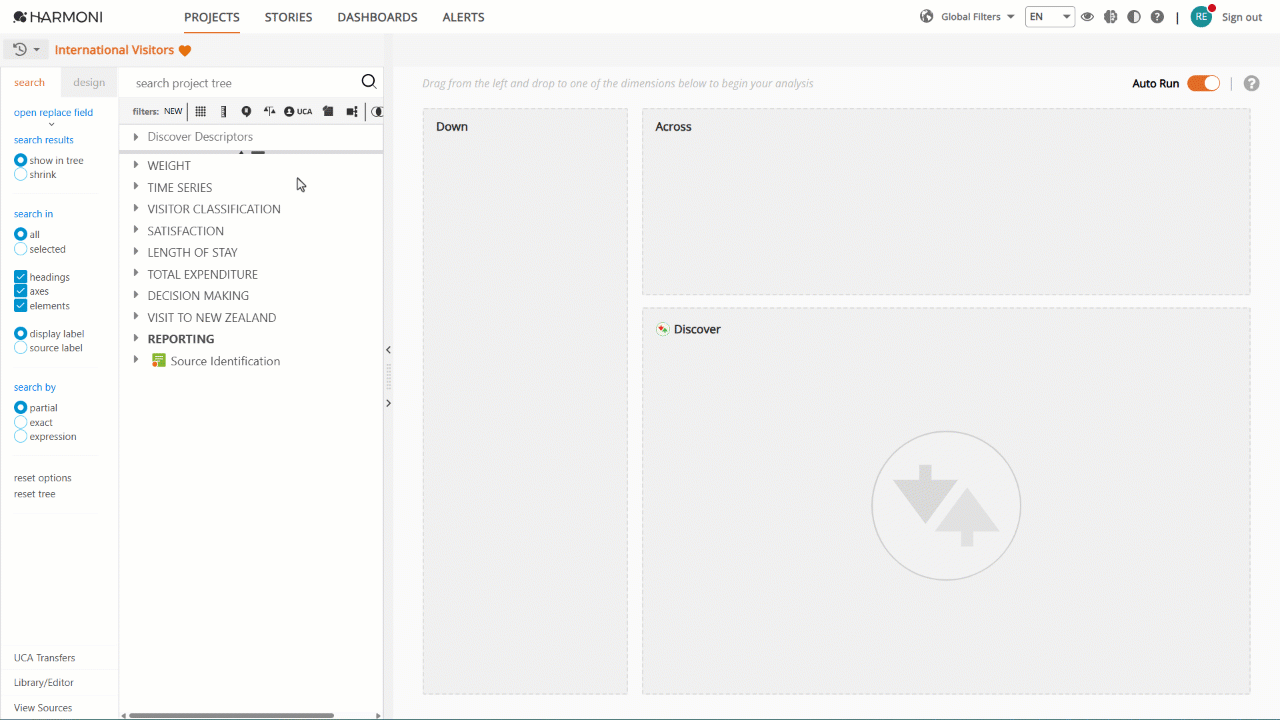Click the TOTAL EXPENDITURE tree item
Viewport: 1280px width, 720px height.
tap(203, 274)
